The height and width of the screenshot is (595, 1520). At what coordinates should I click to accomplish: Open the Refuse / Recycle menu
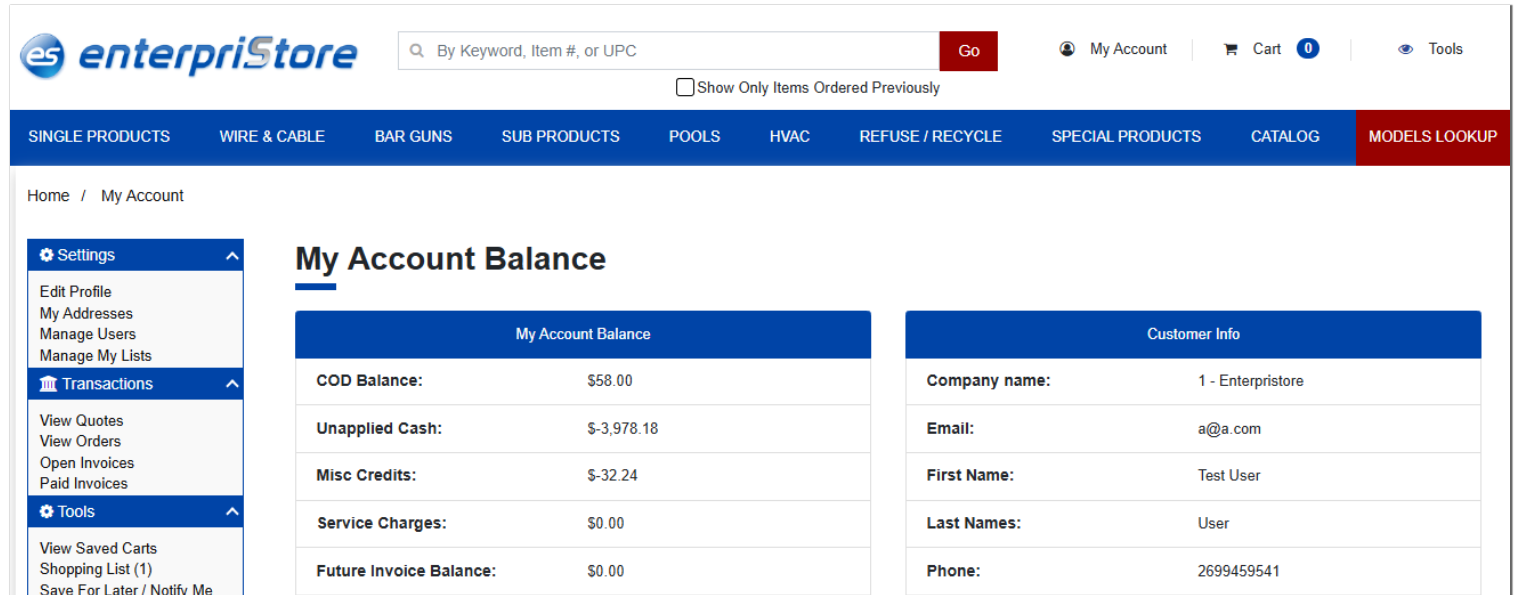pos(930,137)
